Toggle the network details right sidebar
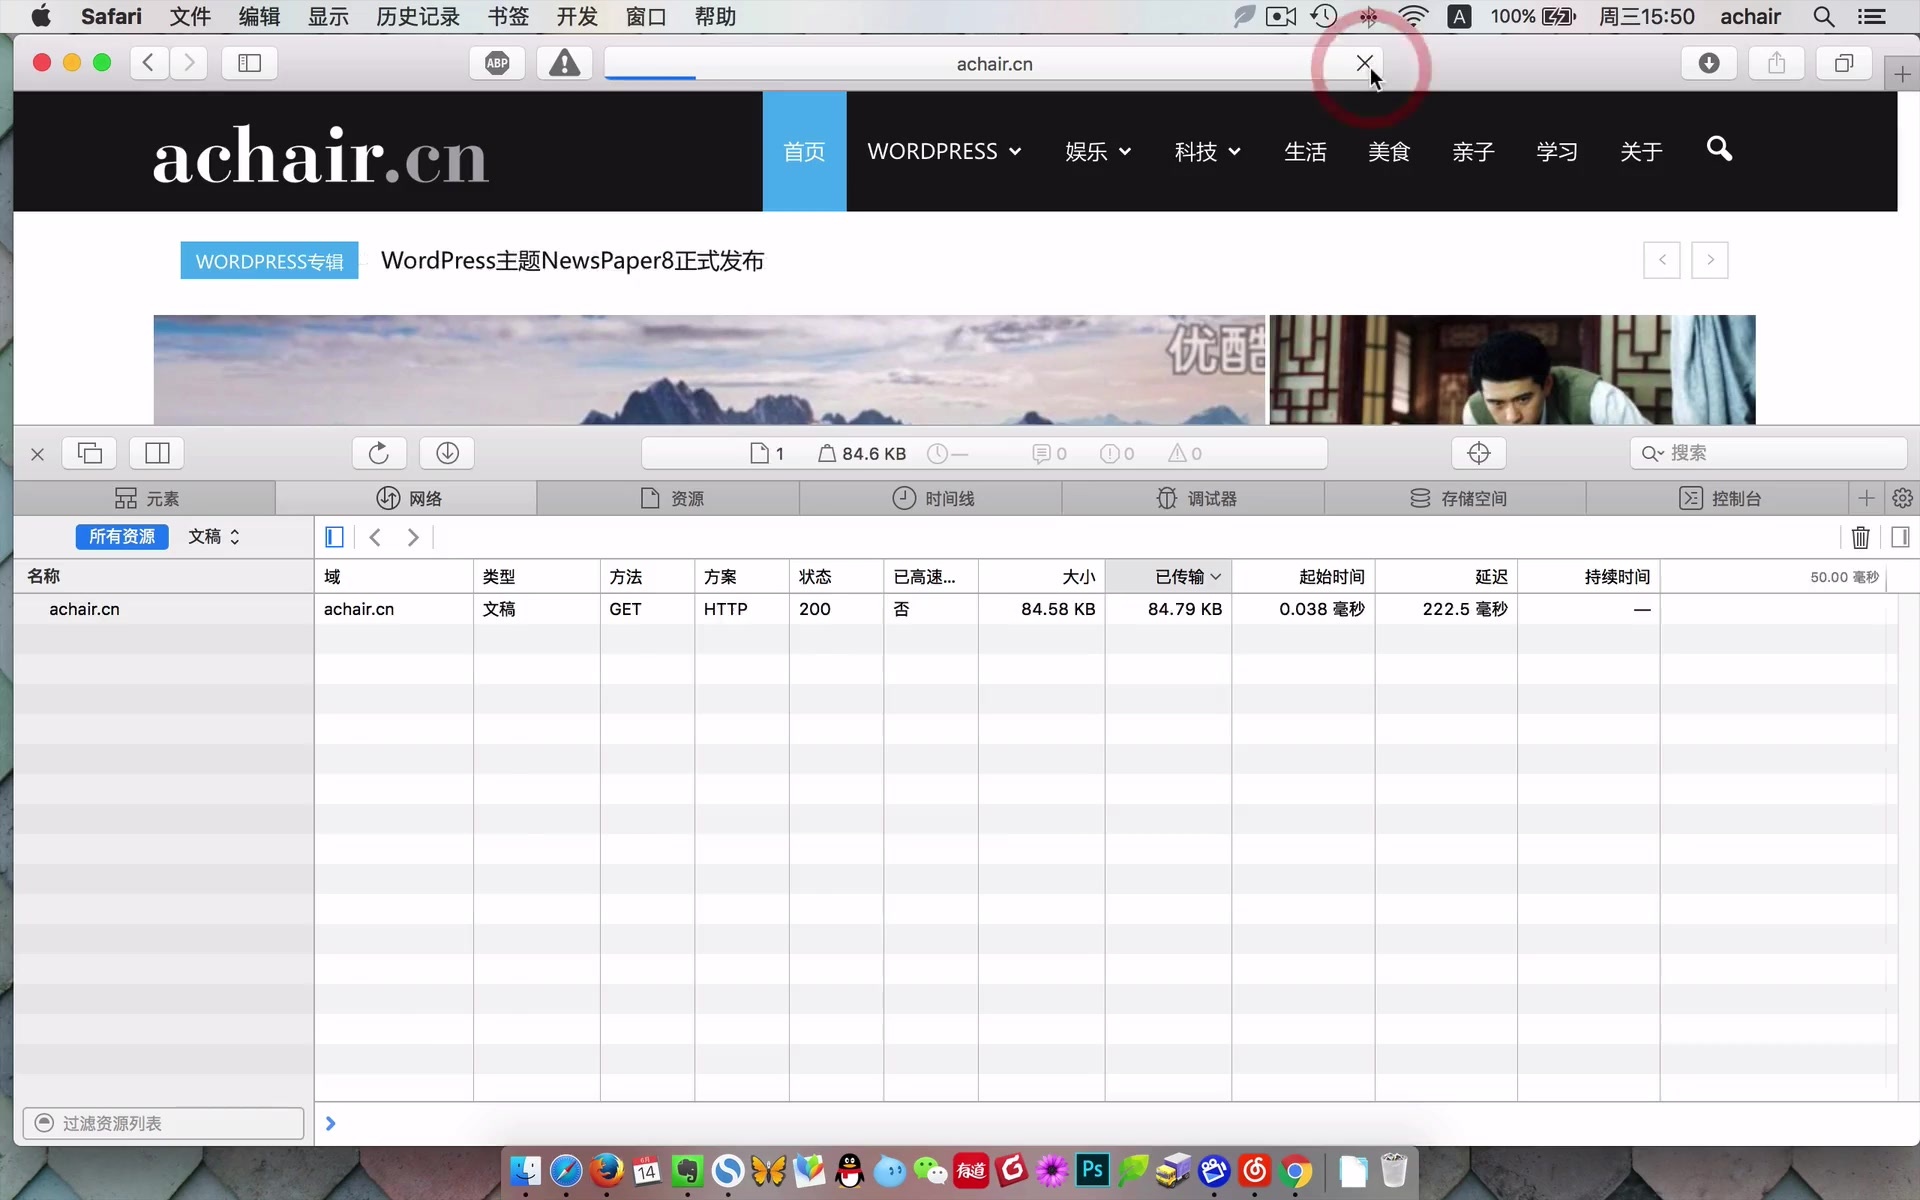1920x1200 pixels. [1900, 537]
